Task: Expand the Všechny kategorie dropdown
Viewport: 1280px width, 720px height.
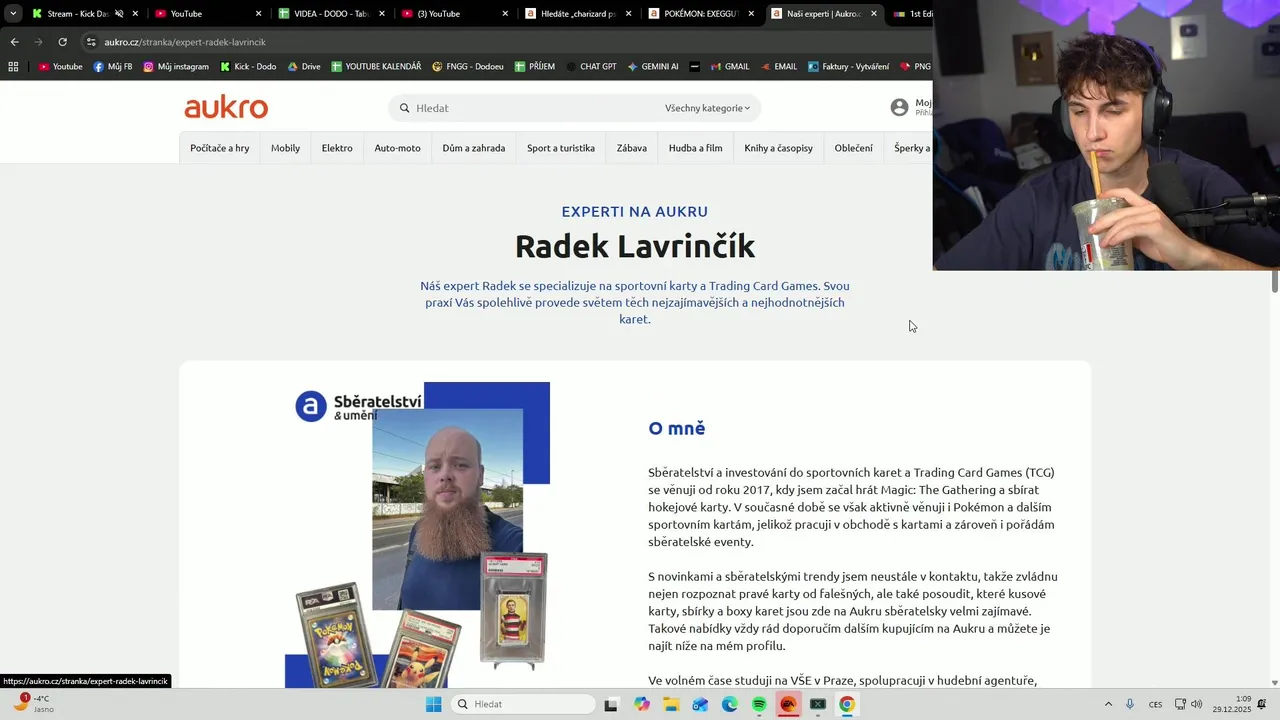Action: click(x=707, y=108)
